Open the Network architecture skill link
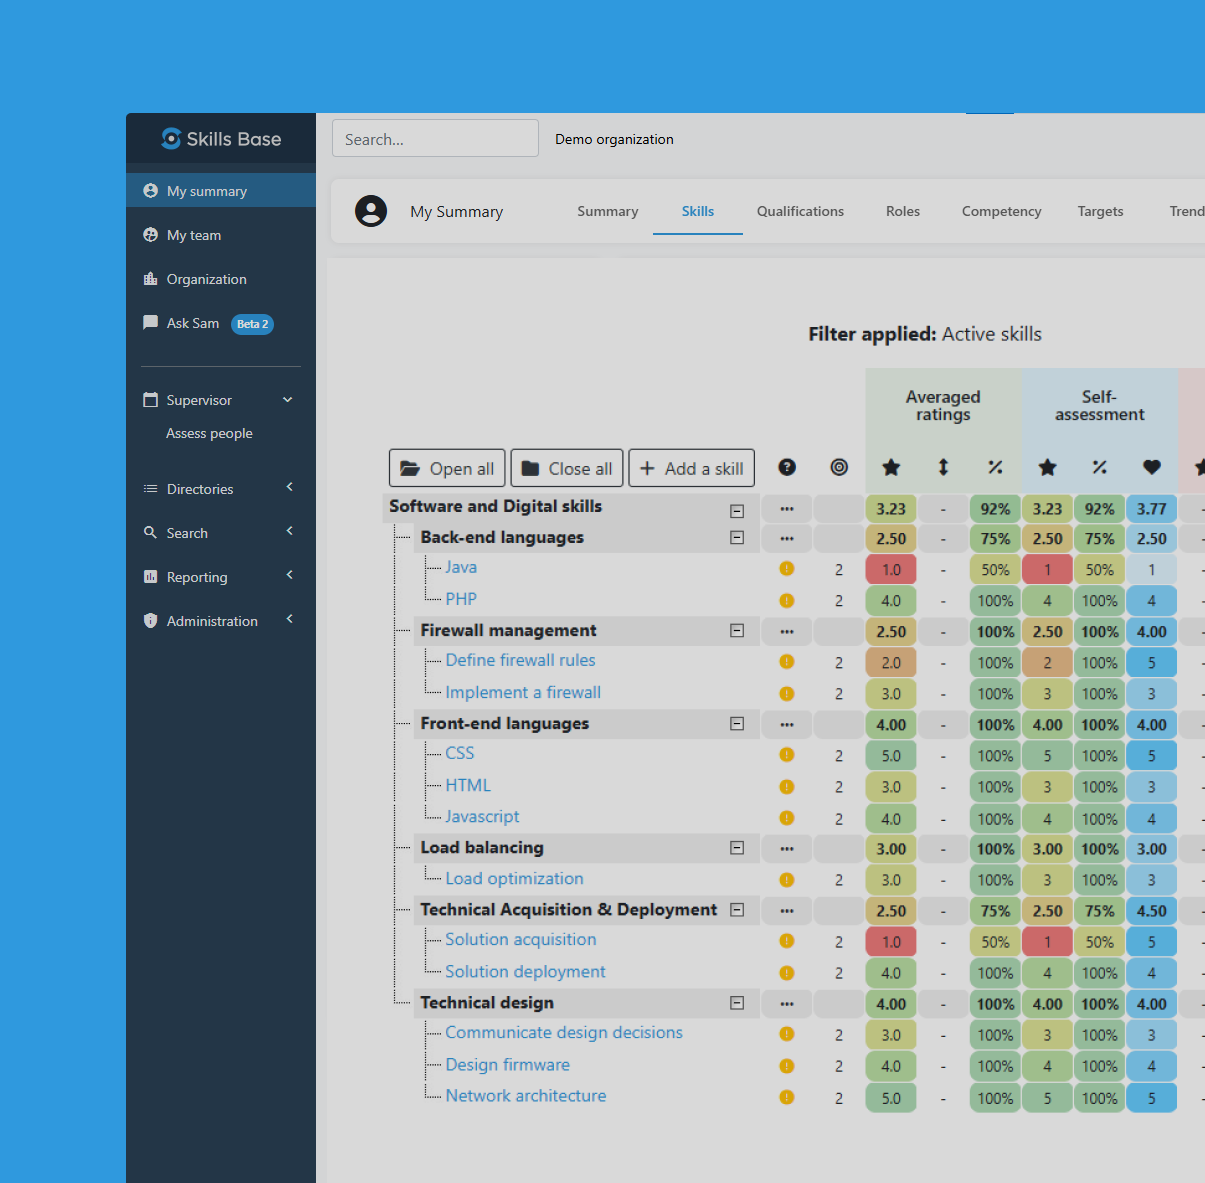 [x=526, y=1096]
